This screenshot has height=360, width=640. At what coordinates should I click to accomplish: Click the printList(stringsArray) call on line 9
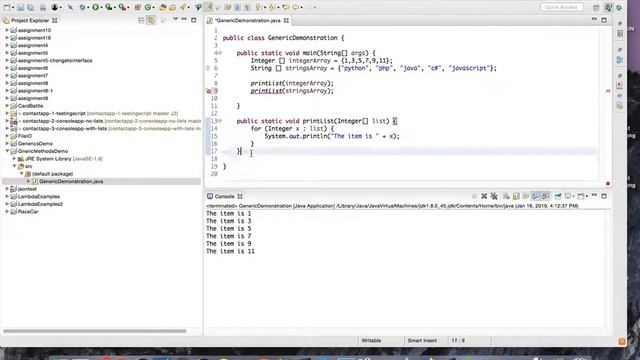pos(292,91)
